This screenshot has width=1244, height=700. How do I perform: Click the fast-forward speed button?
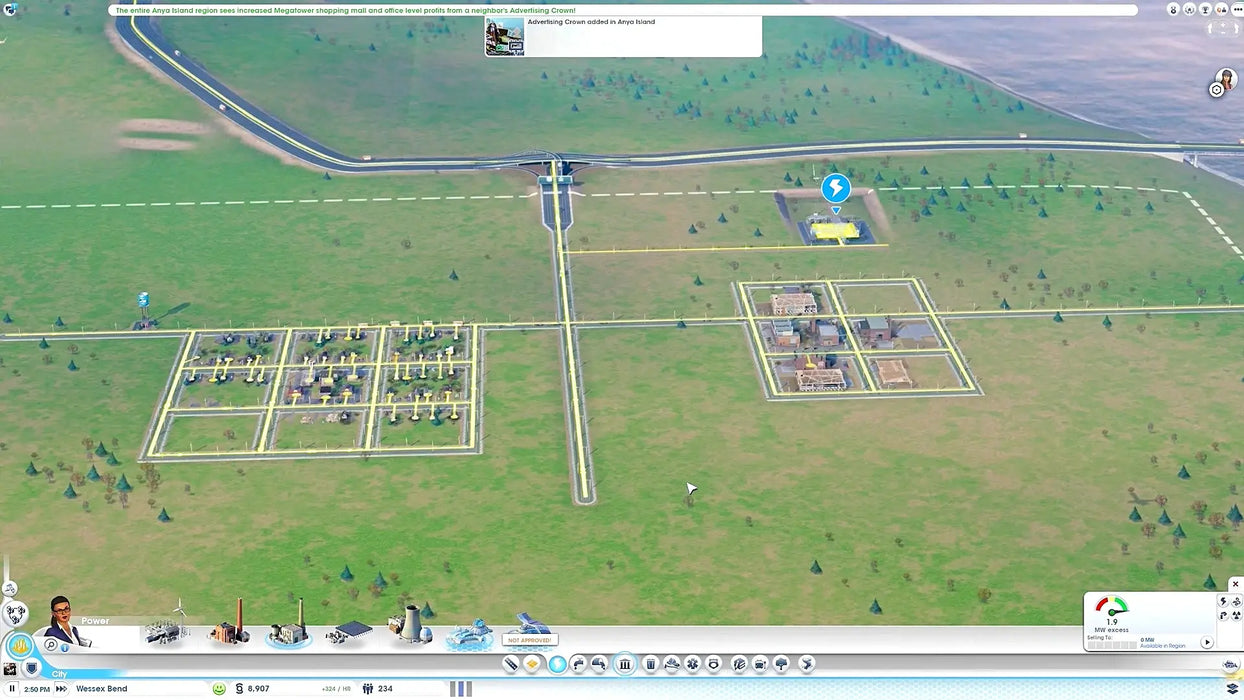(x=61, y=689)
